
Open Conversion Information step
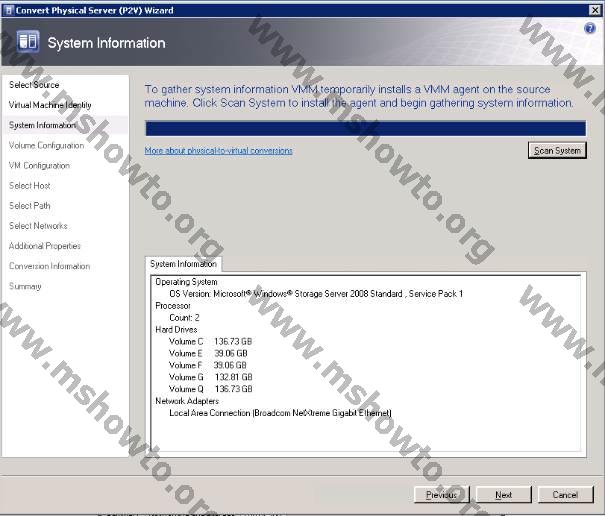pos(49,266)
